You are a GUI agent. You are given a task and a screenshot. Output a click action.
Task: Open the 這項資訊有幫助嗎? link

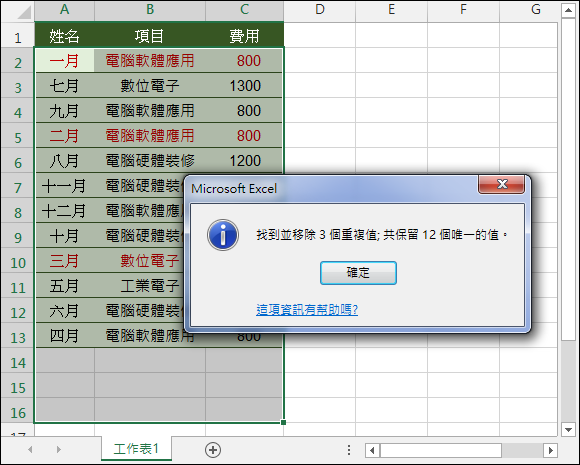(307, 309)
